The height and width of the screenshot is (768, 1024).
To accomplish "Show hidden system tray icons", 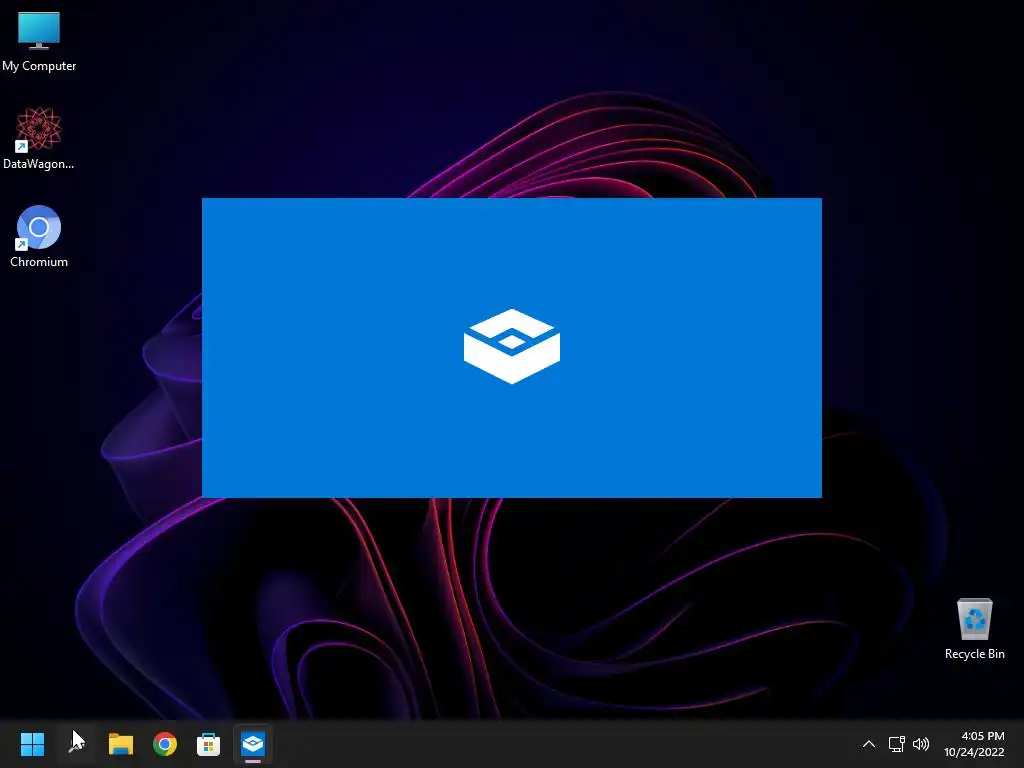I will click(869, 744).
